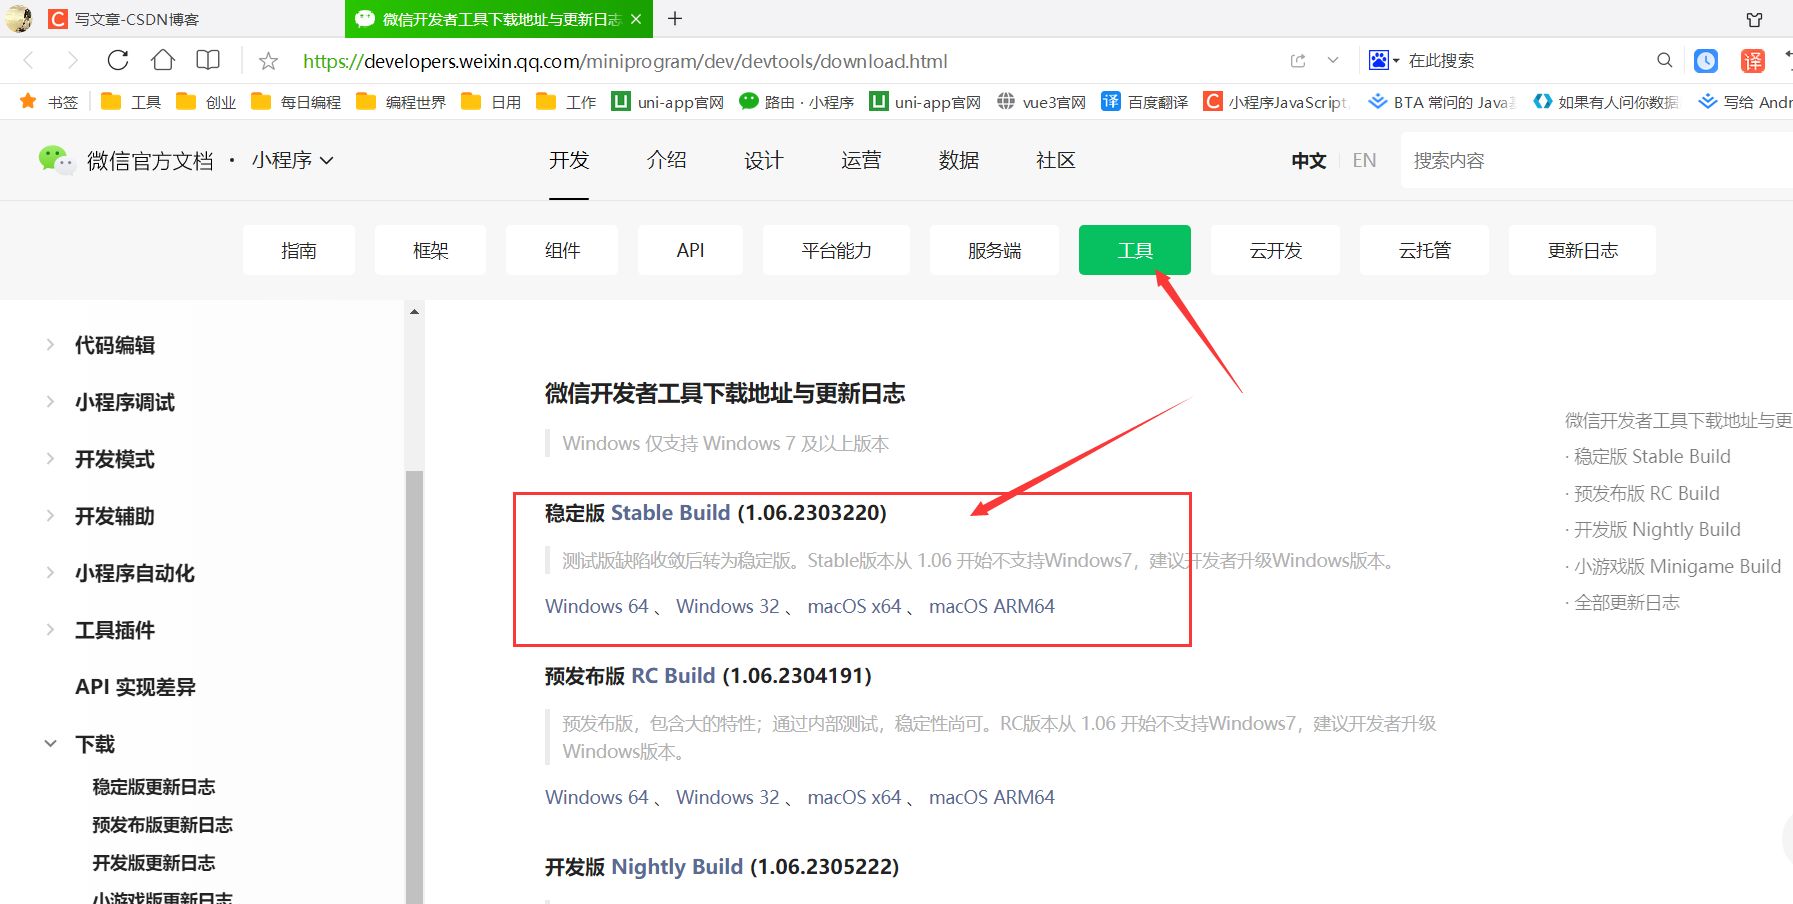Download Stable Build Windows 64
The image size is (1793, 904).
coord(597,606)
